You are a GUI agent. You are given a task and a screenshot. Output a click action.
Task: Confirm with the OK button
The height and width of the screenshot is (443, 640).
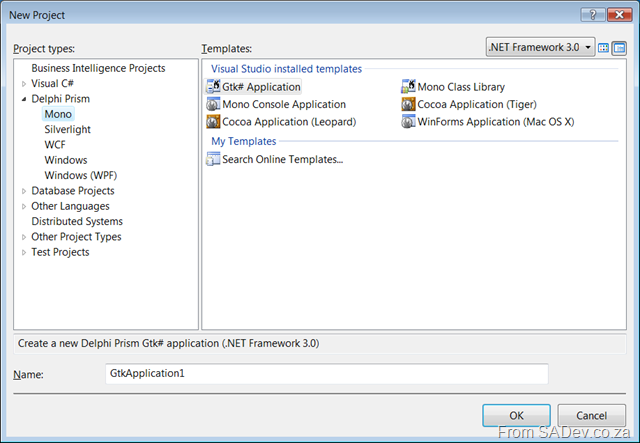click(516, 415)
